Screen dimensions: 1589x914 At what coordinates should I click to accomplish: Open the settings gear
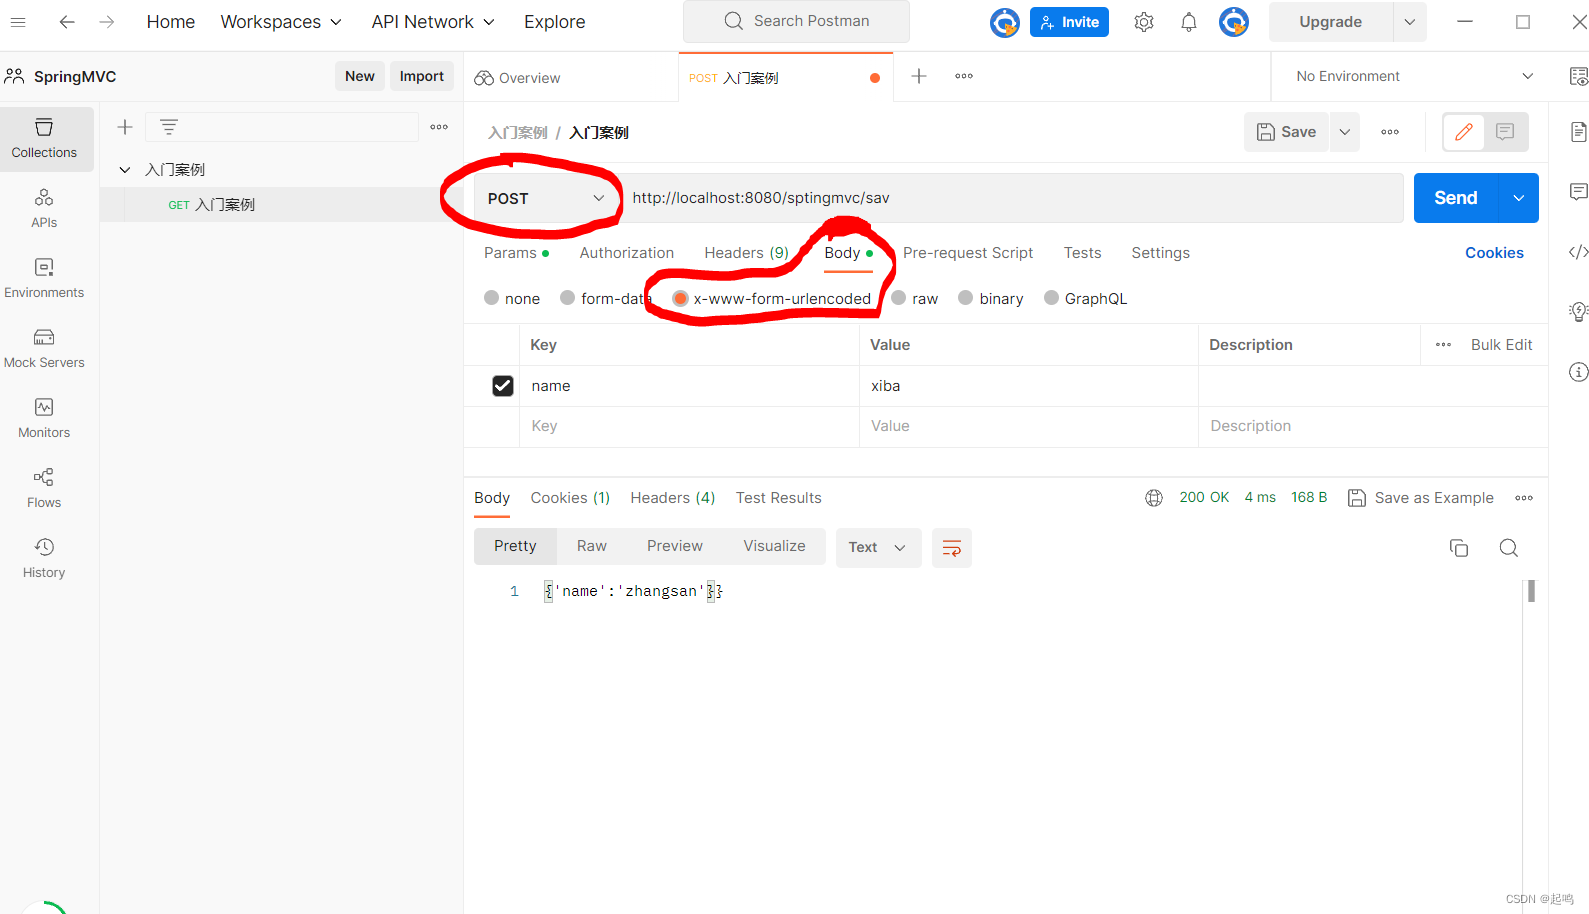coord(1144,22)
